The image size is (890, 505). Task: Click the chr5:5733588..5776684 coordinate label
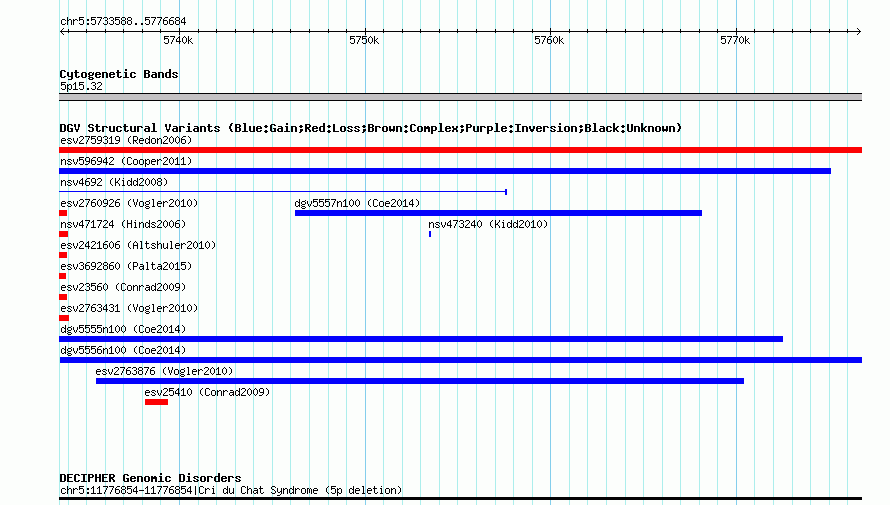coord(123,22)
